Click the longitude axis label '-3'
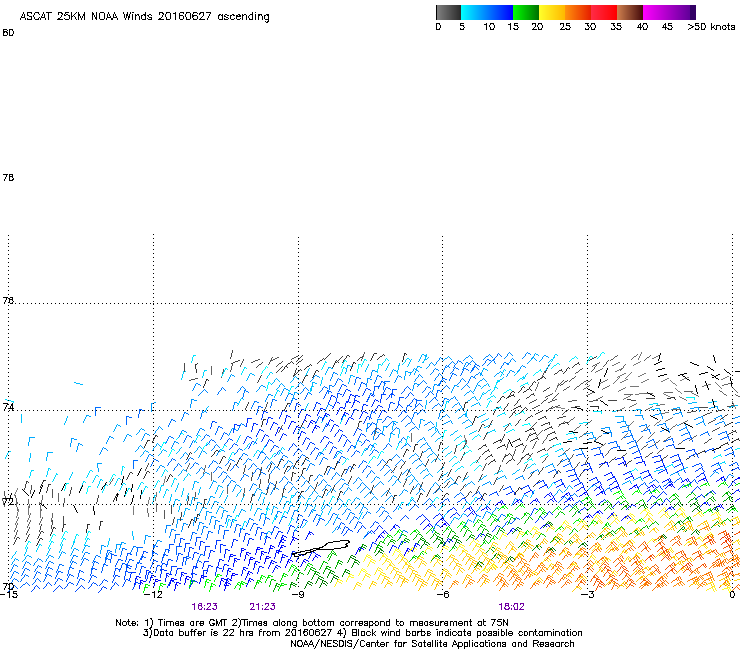 pyautogui.click(x=588, y=595)
